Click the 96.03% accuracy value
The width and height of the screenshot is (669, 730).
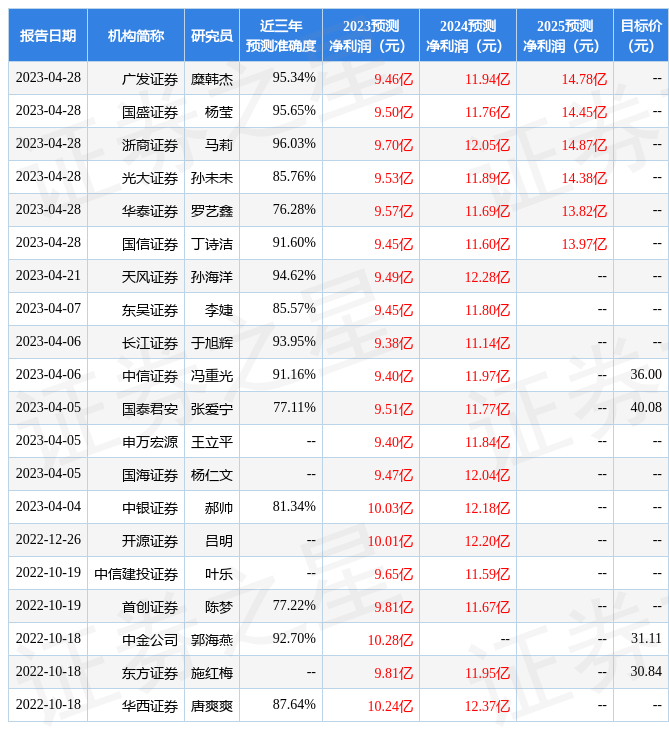(294, 143)
